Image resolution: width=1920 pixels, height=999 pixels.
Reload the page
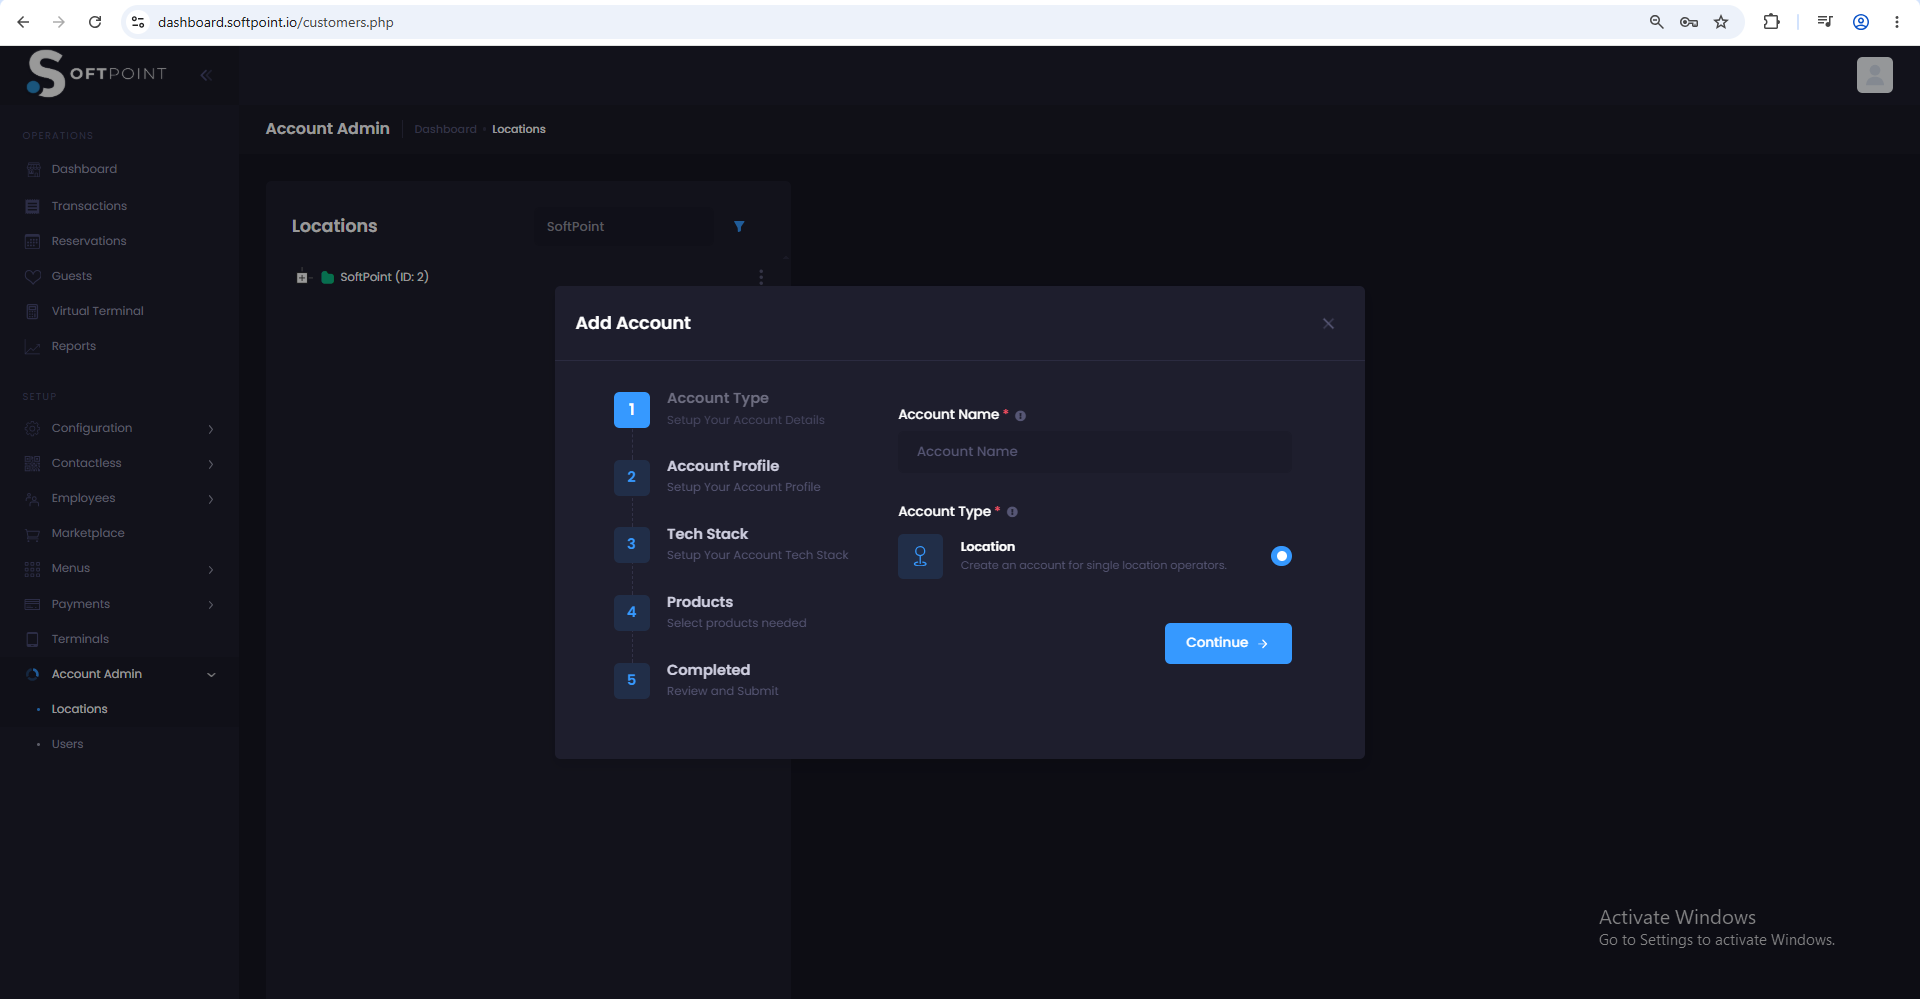click(x=95, y=22)
